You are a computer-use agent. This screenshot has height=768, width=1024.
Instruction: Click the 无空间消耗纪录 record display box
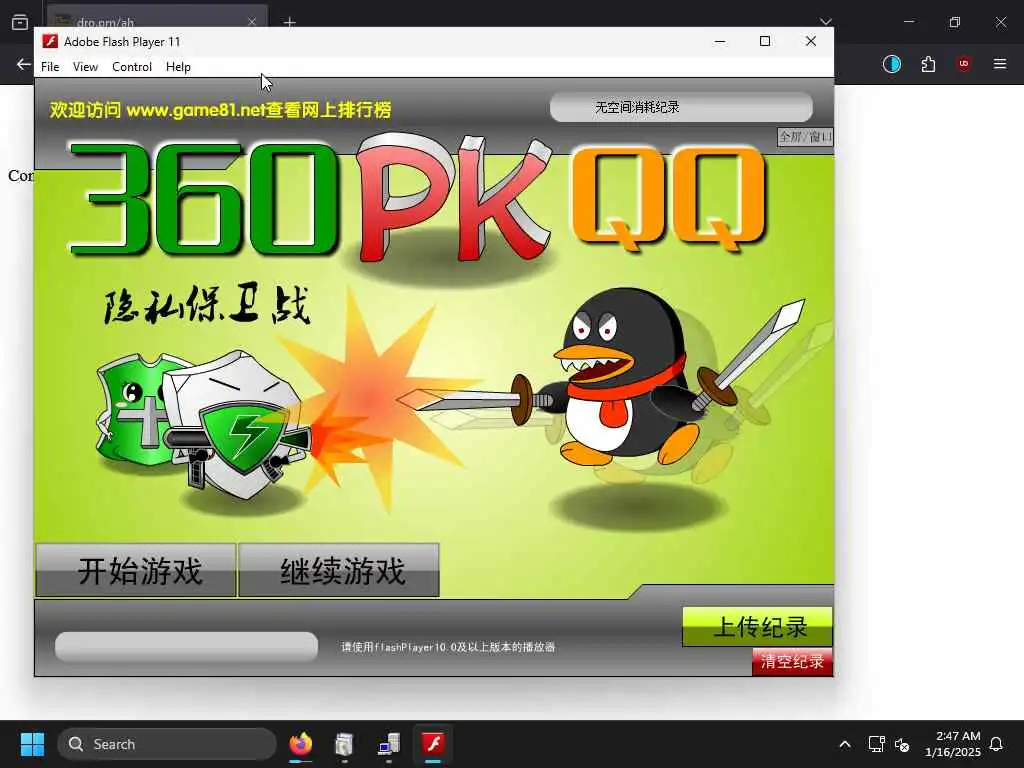pos(681,107)
